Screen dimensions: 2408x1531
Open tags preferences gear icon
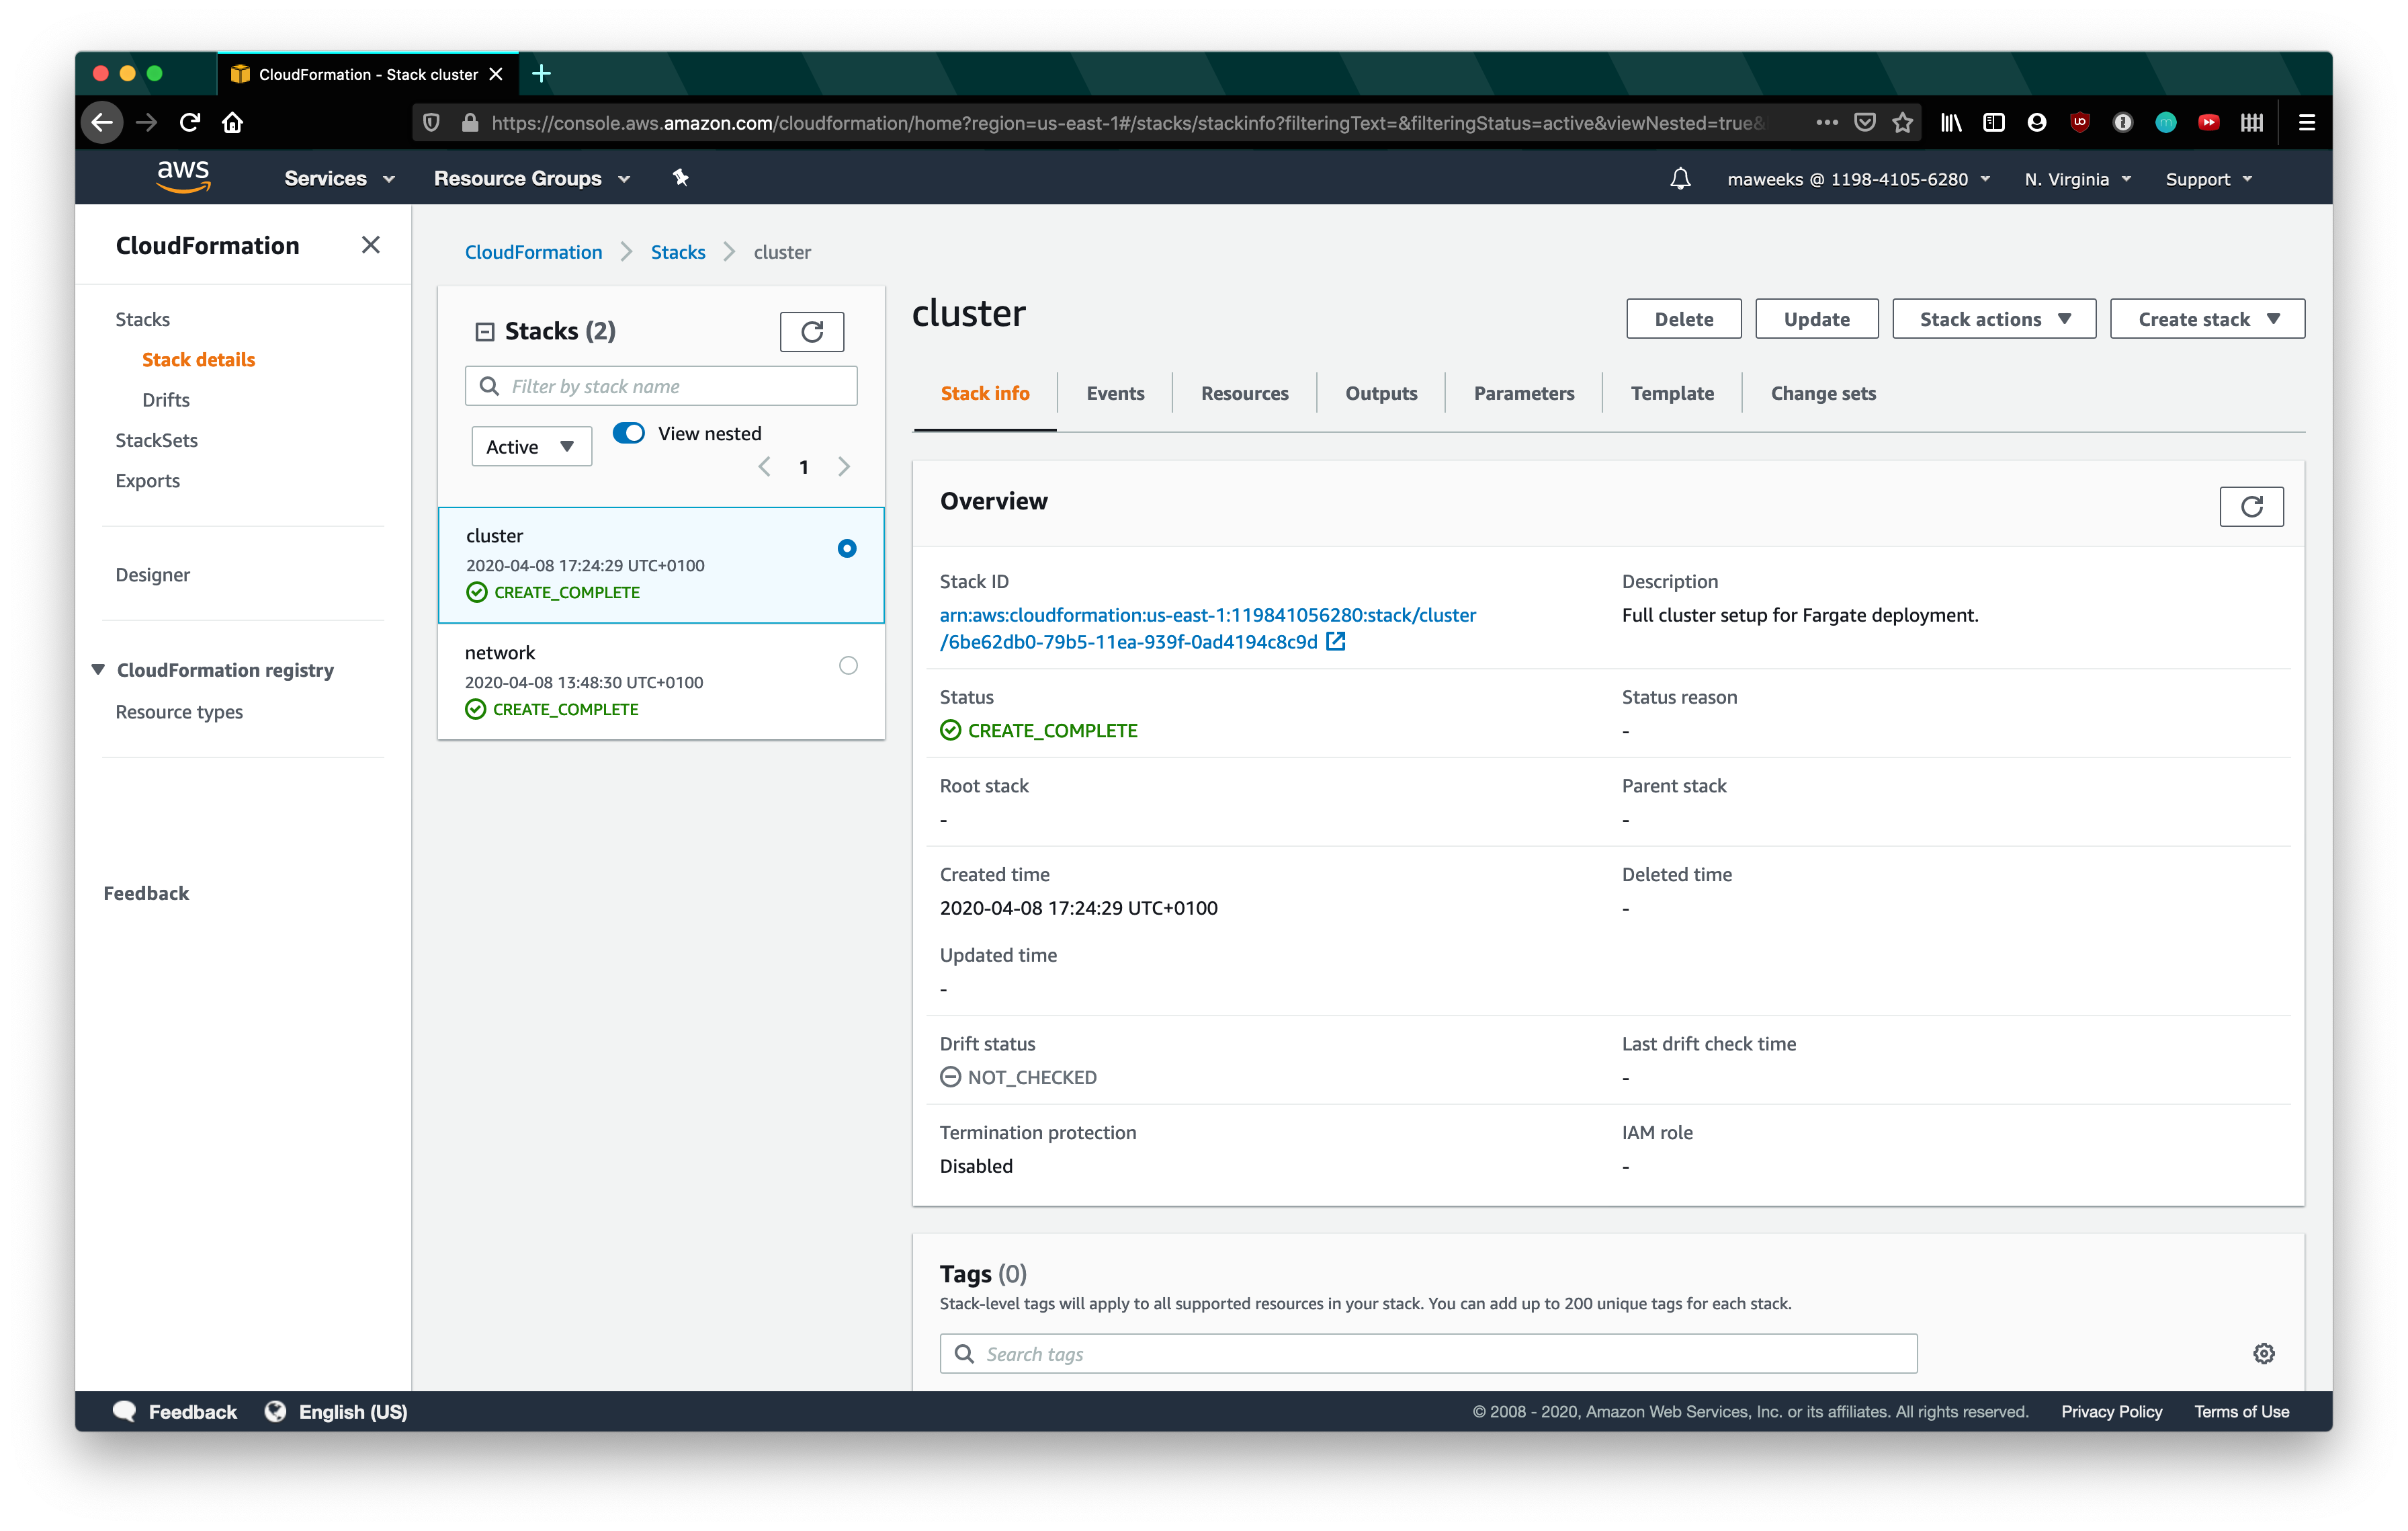pos(2264,1353)
